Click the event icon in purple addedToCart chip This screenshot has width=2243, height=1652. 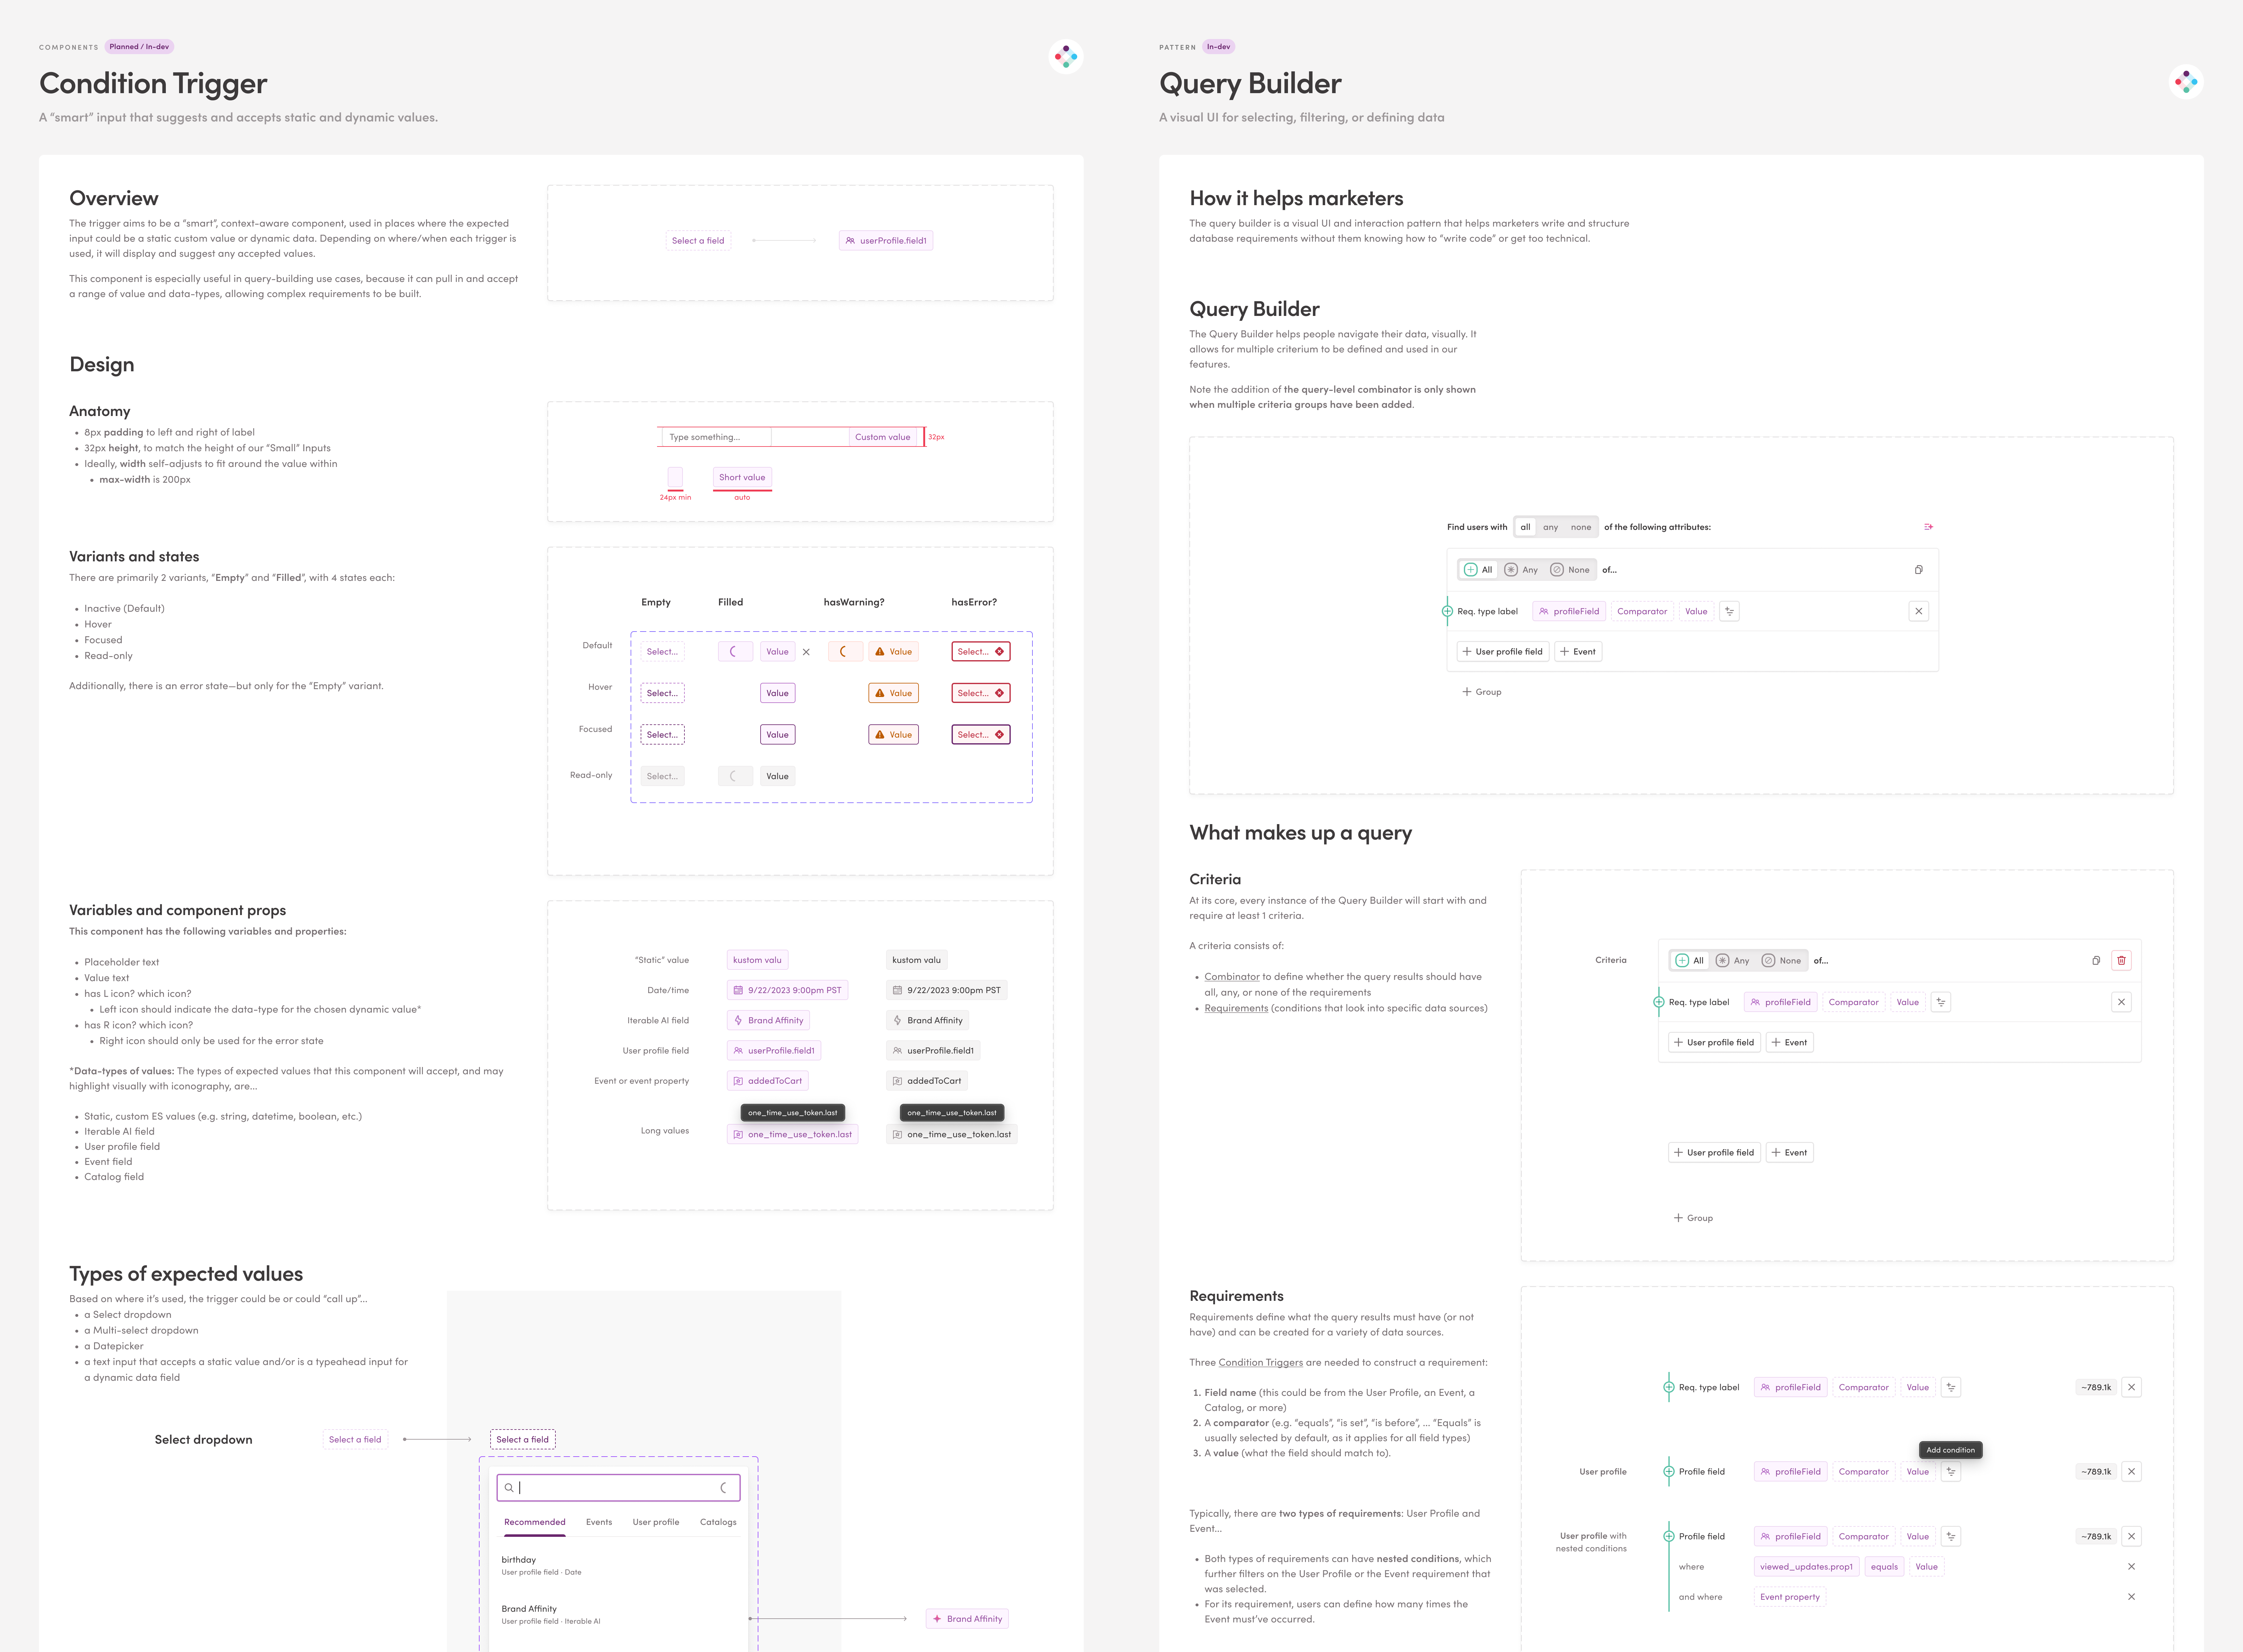[x=738, y=1081]
